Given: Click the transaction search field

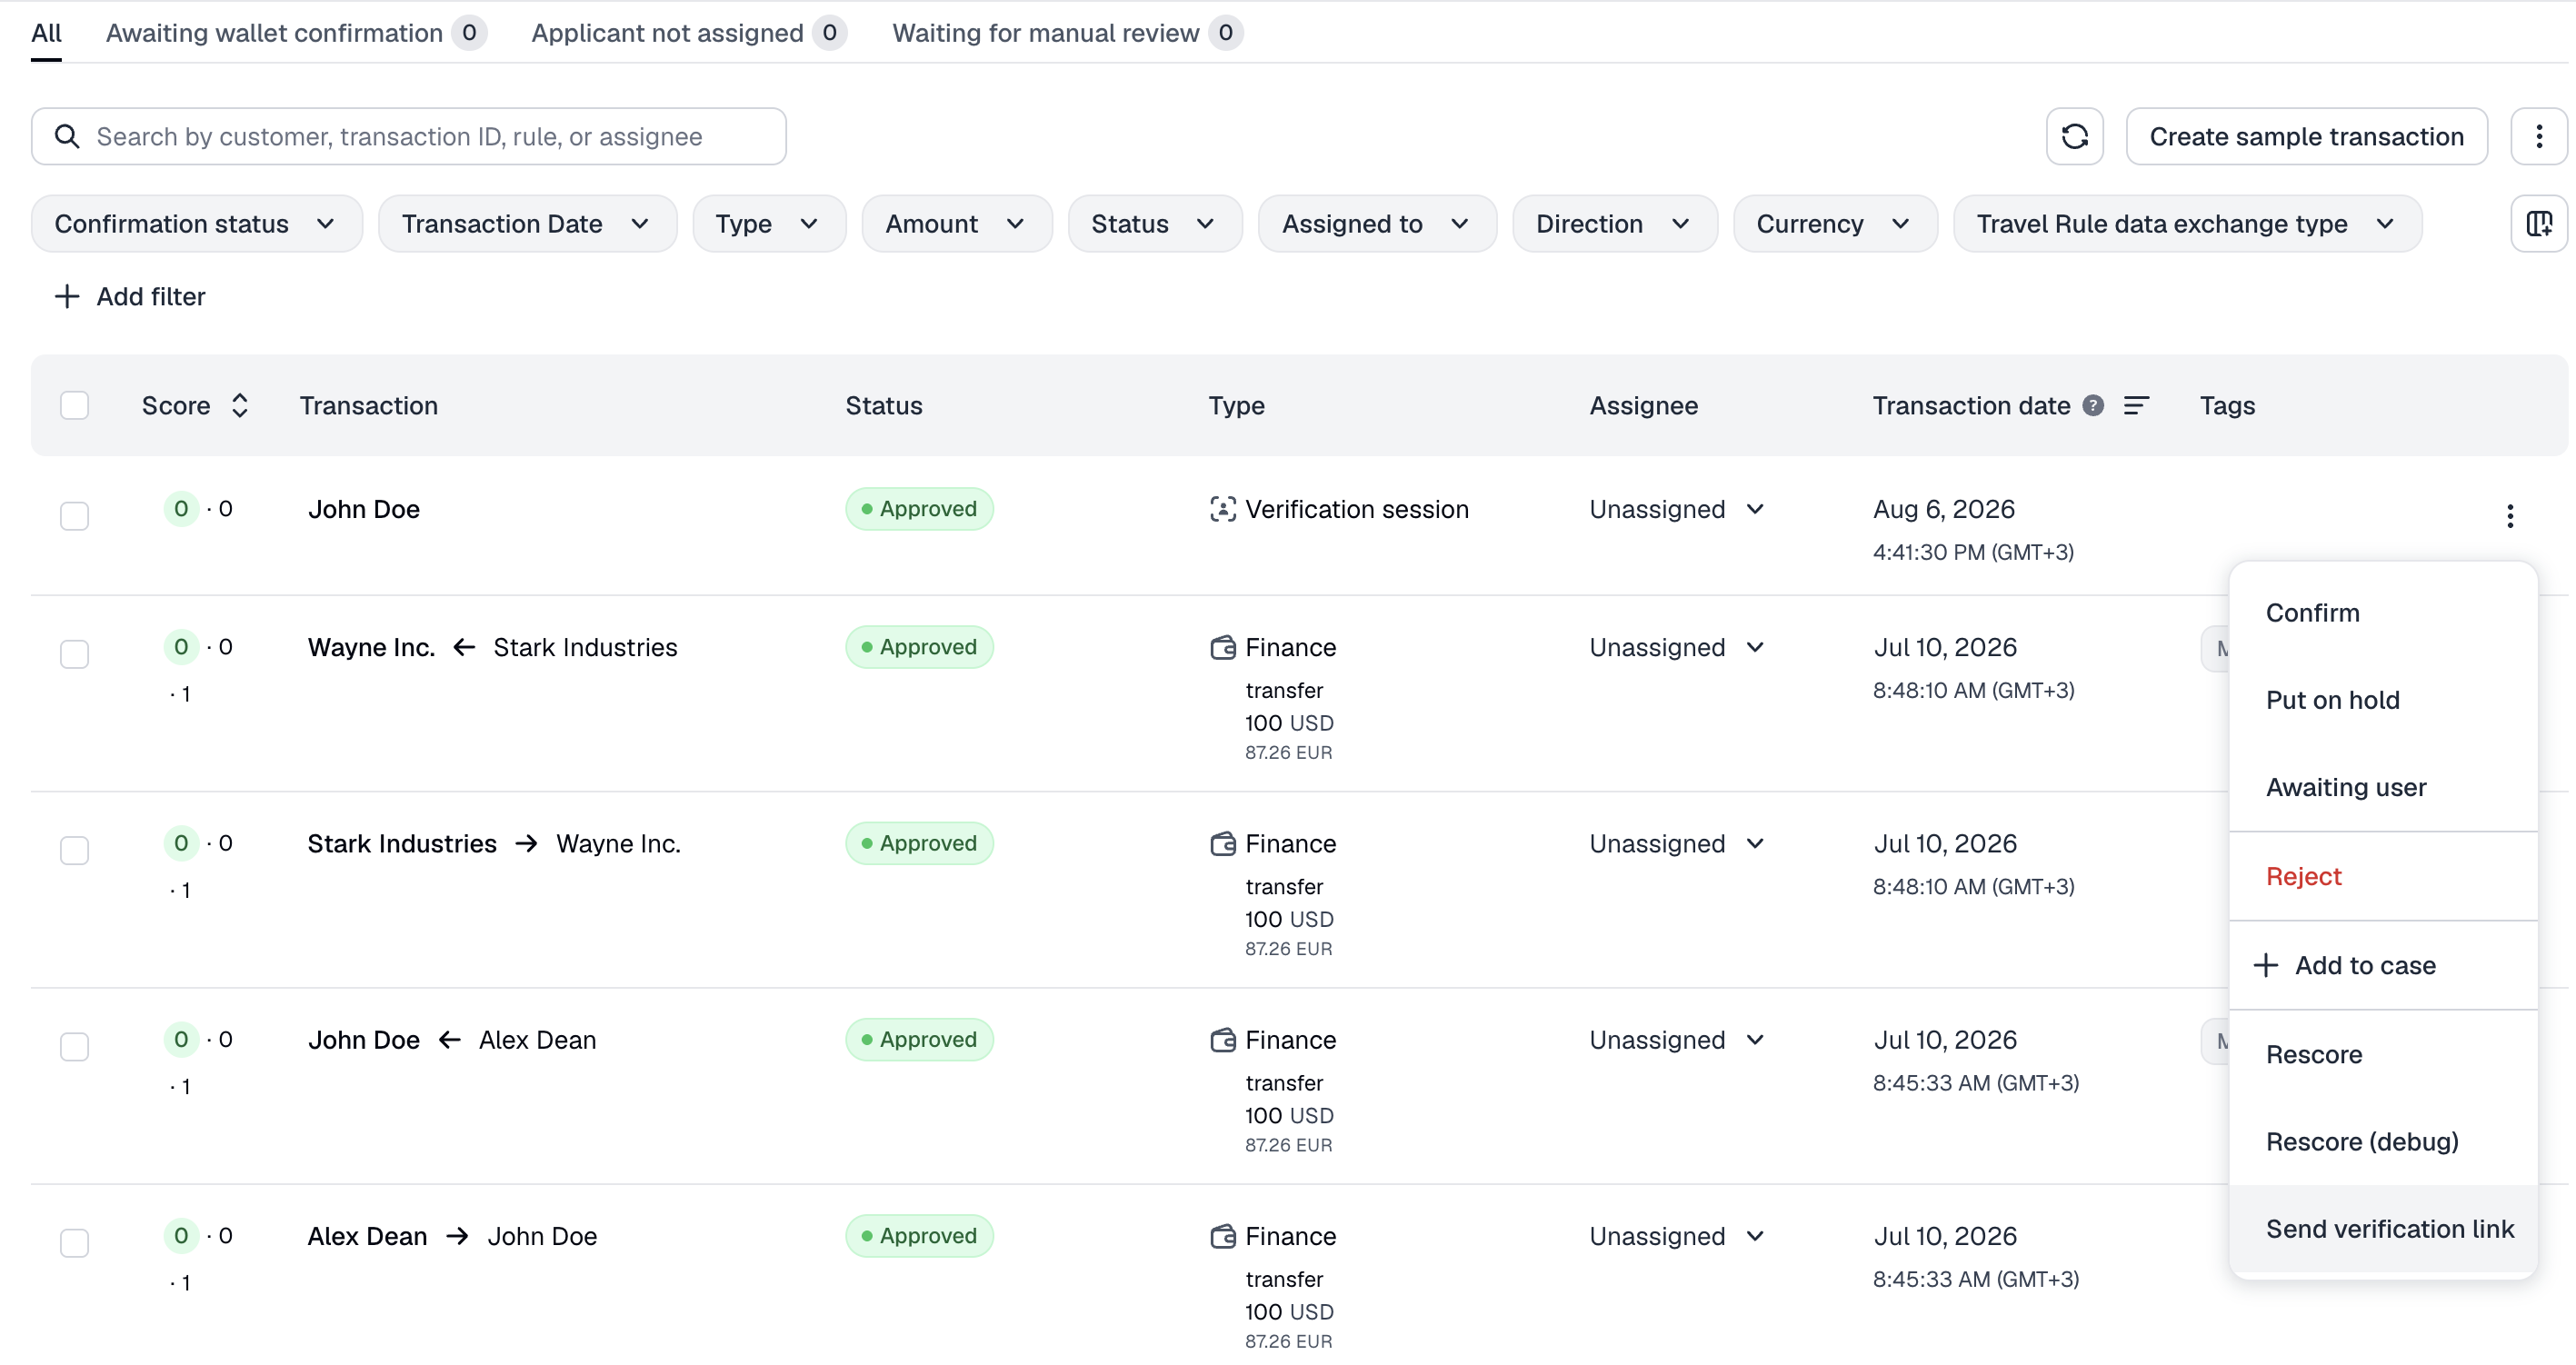Looking at the screenshot, I should 408,136.
